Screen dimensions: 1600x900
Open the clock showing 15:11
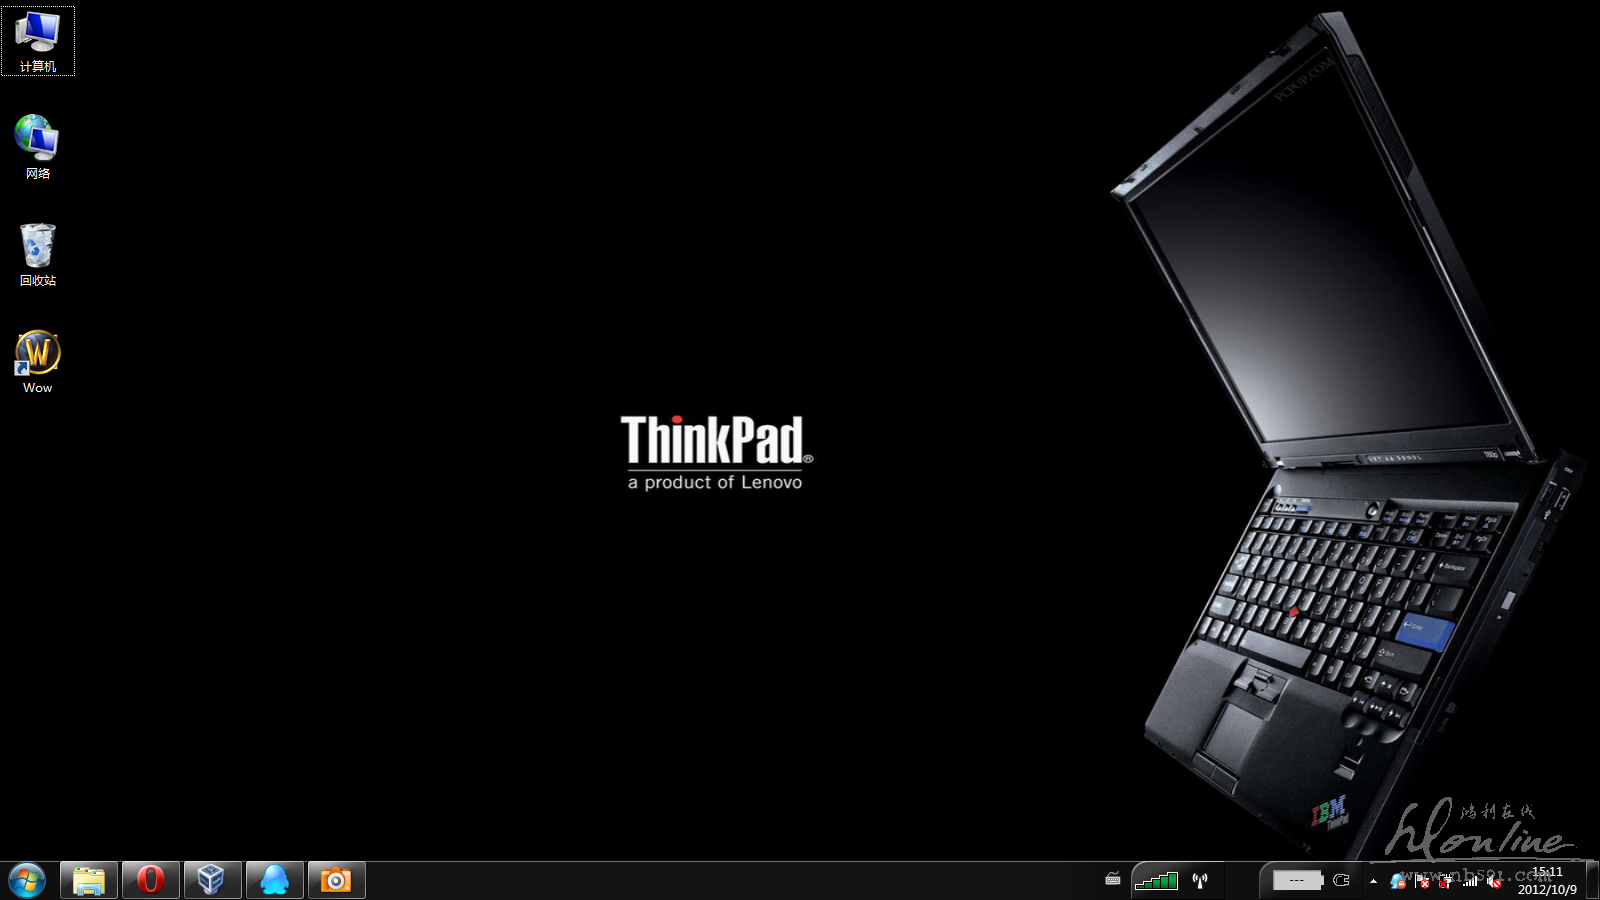coord(1547,881)
